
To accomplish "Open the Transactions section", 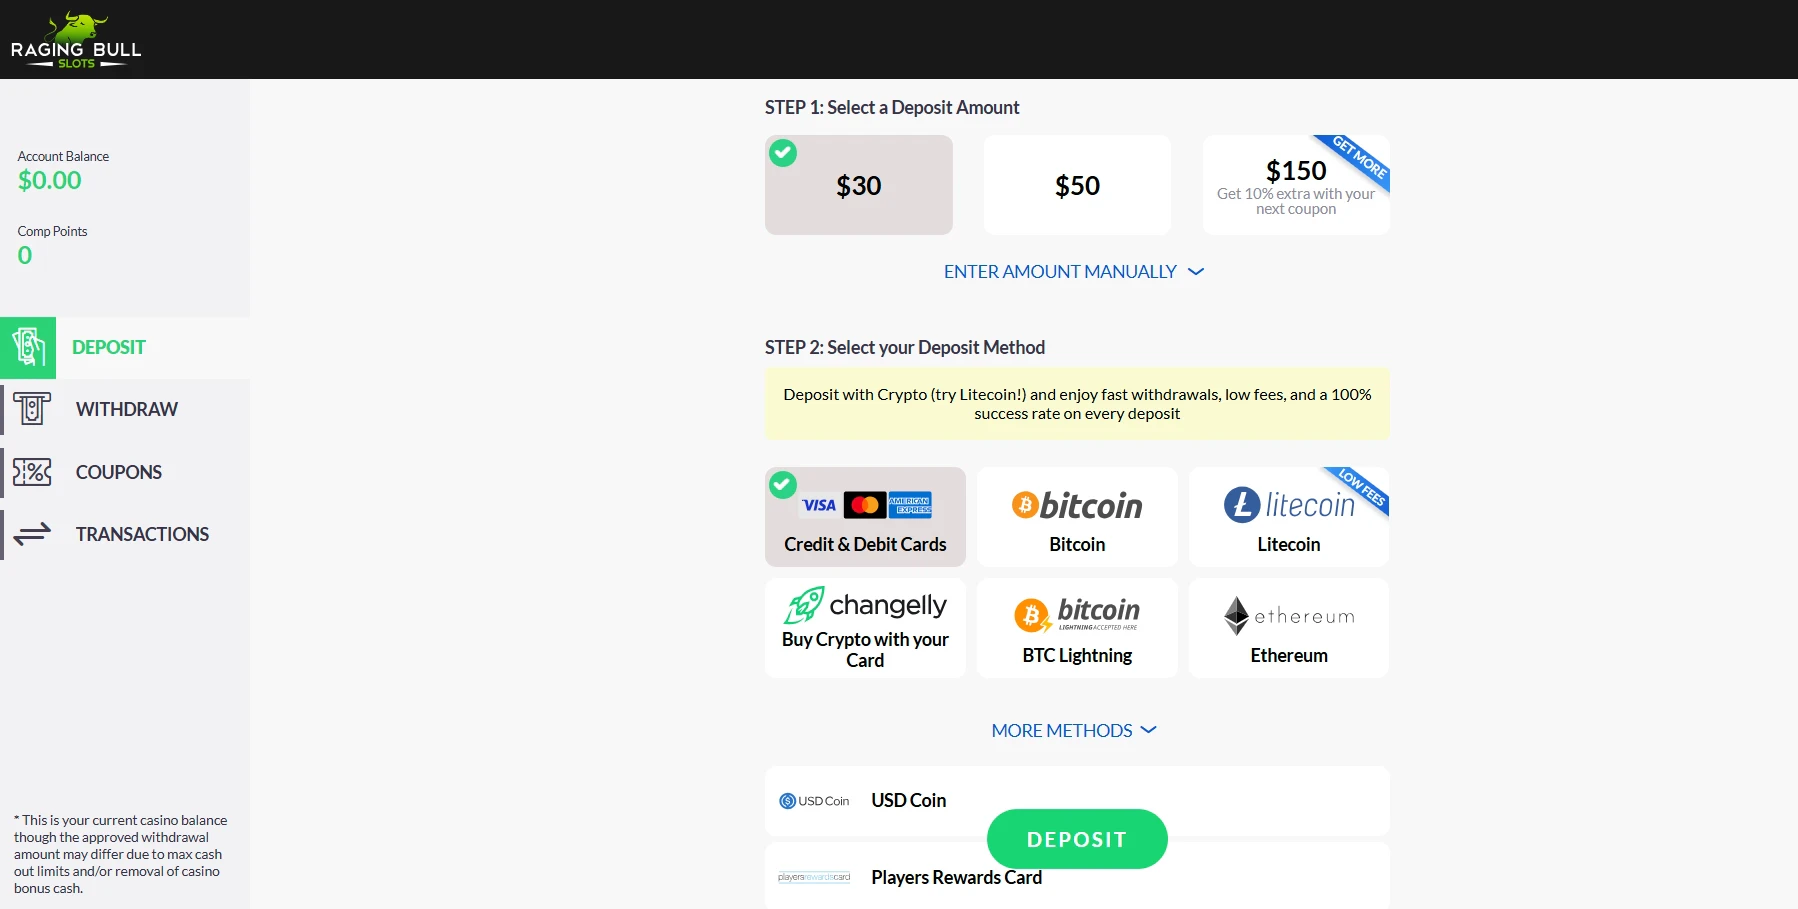I will (125, 534).
